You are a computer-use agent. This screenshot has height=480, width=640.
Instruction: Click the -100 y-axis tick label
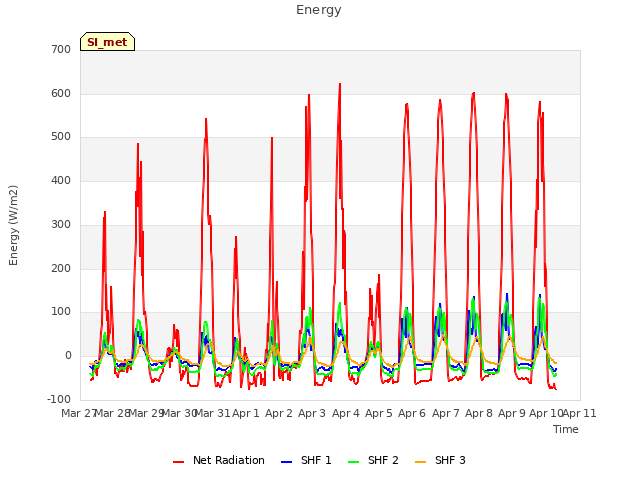(x=59, y=399)
